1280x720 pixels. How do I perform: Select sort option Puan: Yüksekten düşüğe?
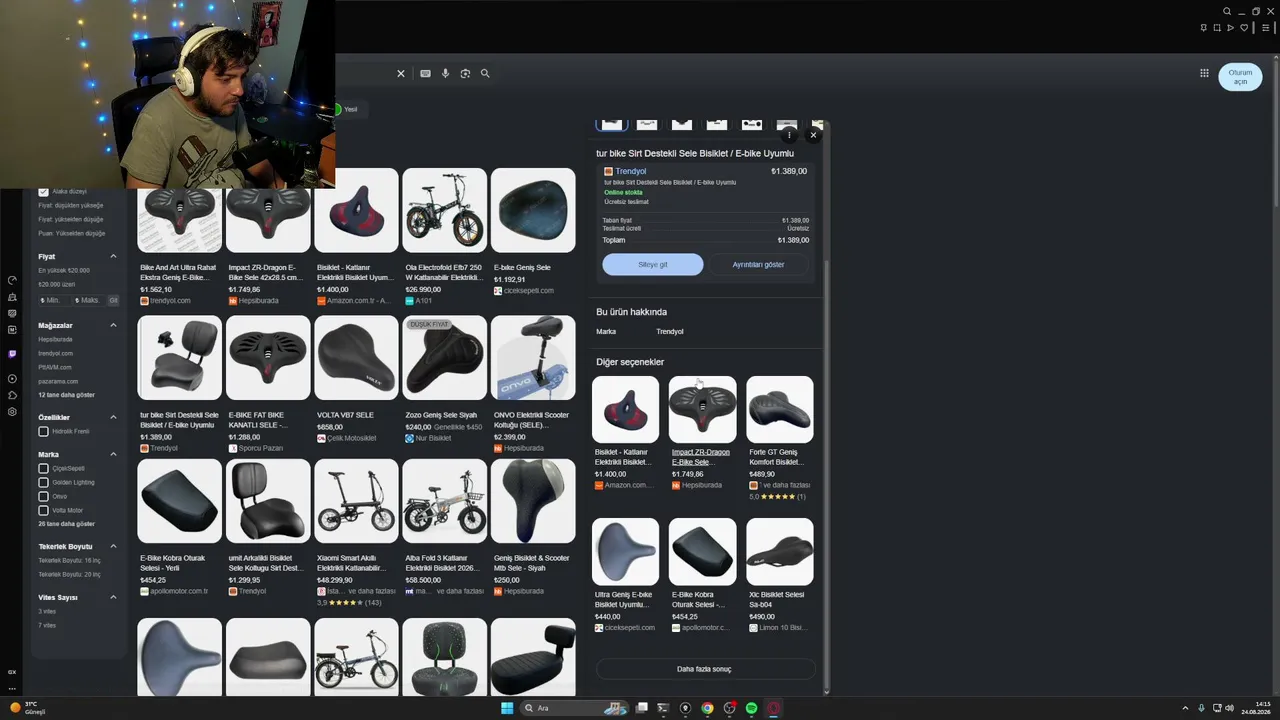[x=72, y=233]
